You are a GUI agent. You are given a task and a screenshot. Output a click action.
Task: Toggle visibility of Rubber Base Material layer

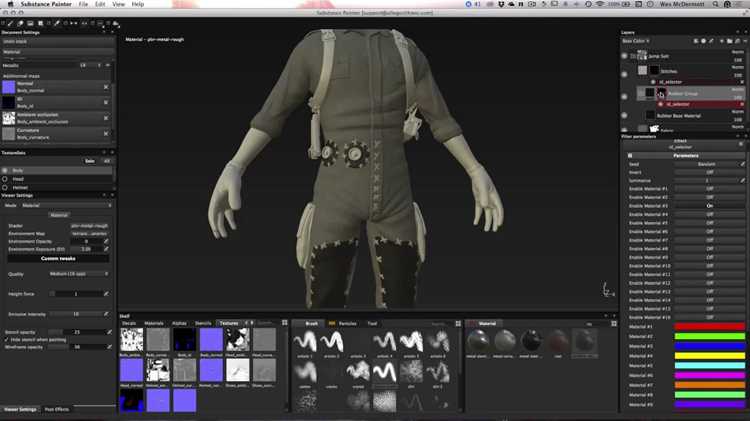pyautogui.click(x=624, y=115)
